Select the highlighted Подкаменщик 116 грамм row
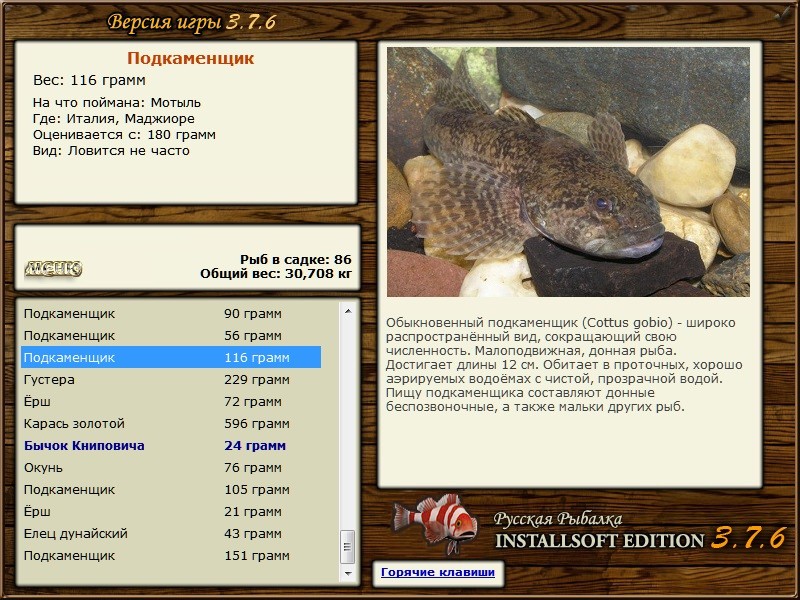This screenshot has width=800, height=600. click(x=171, y=357)
